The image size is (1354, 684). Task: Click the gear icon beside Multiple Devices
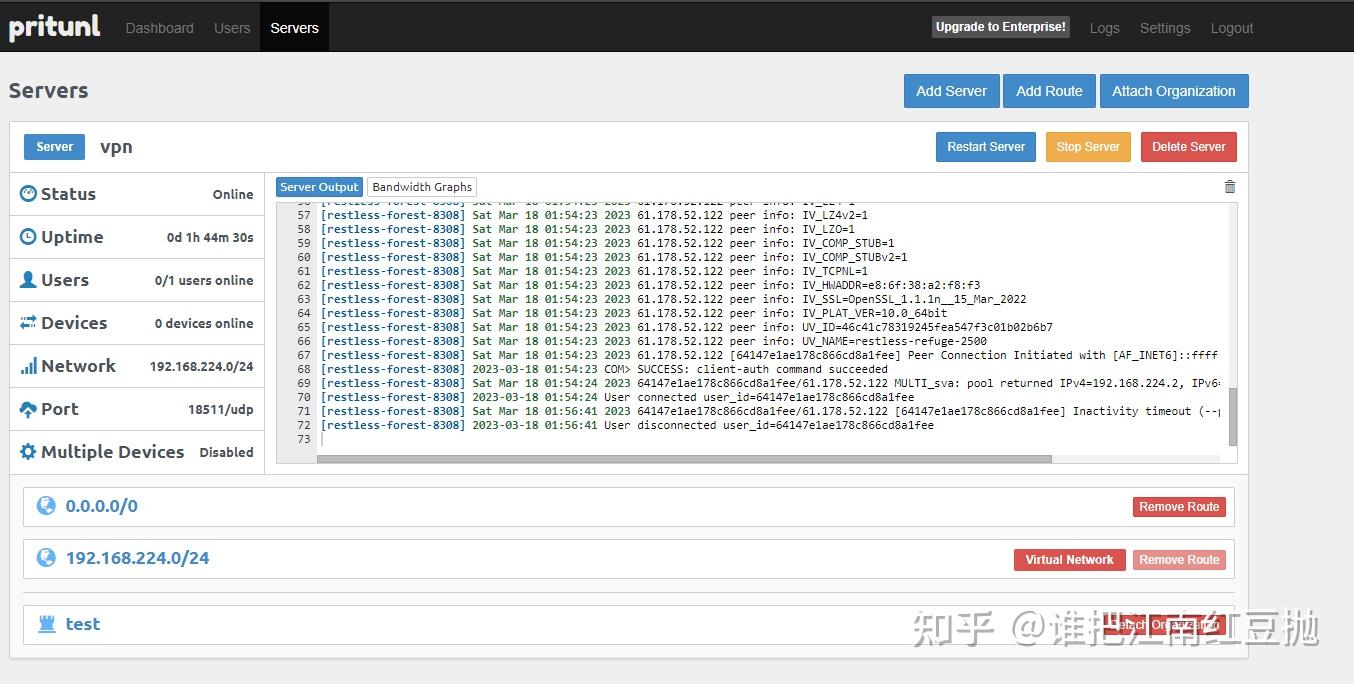coord(28,451)
